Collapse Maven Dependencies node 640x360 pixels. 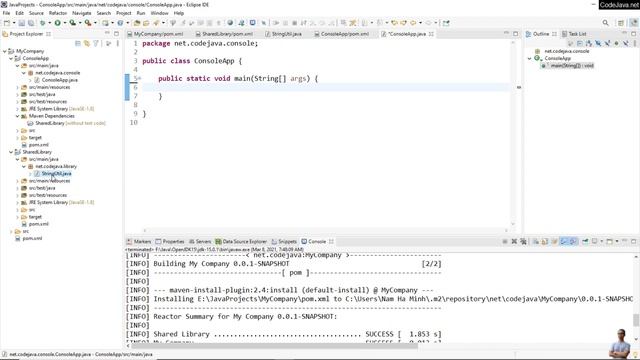coord(18,116)
